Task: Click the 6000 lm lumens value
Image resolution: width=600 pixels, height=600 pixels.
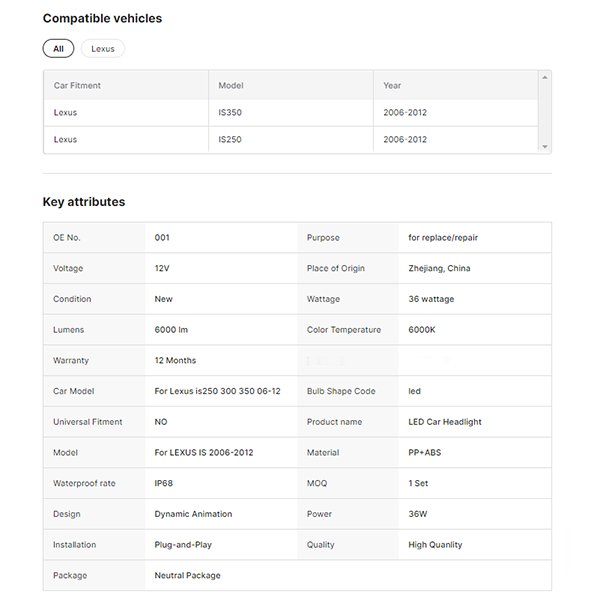Action: (x=171, y=329)
